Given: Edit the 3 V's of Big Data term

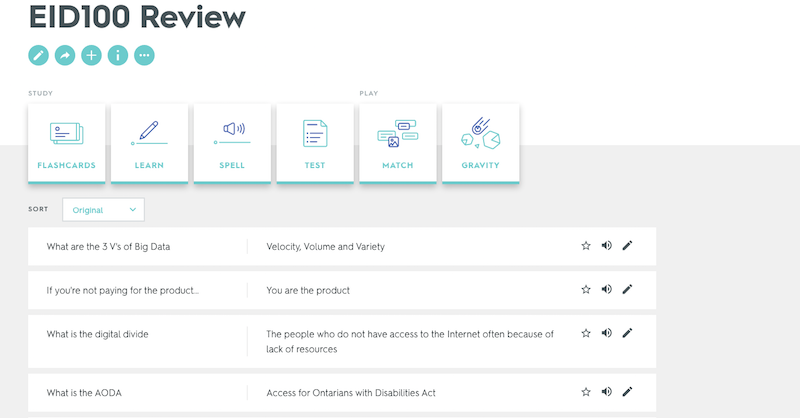Looking at the screenshot, I should [x=628, y=245].
